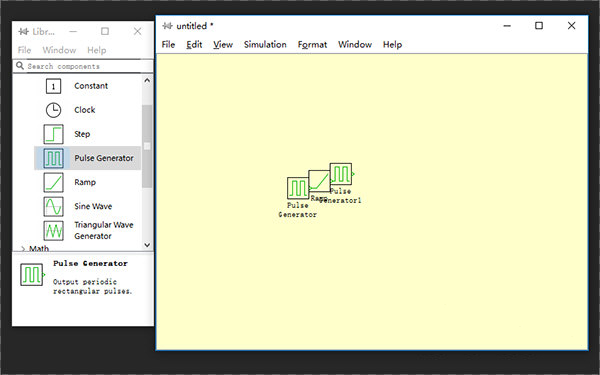The width and height of the screenshot is (600, 375).
Task: Click the Pulse Generator block on canvas
Action: coord(298,188)
